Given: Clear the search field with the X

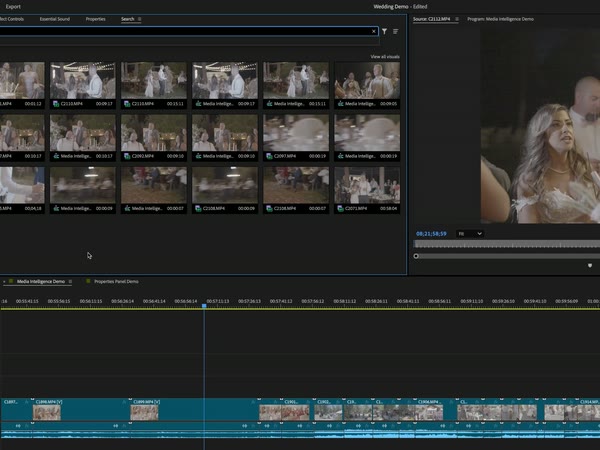Looking at the screenshot, I should pyautogui.click(x=374, y=31).
